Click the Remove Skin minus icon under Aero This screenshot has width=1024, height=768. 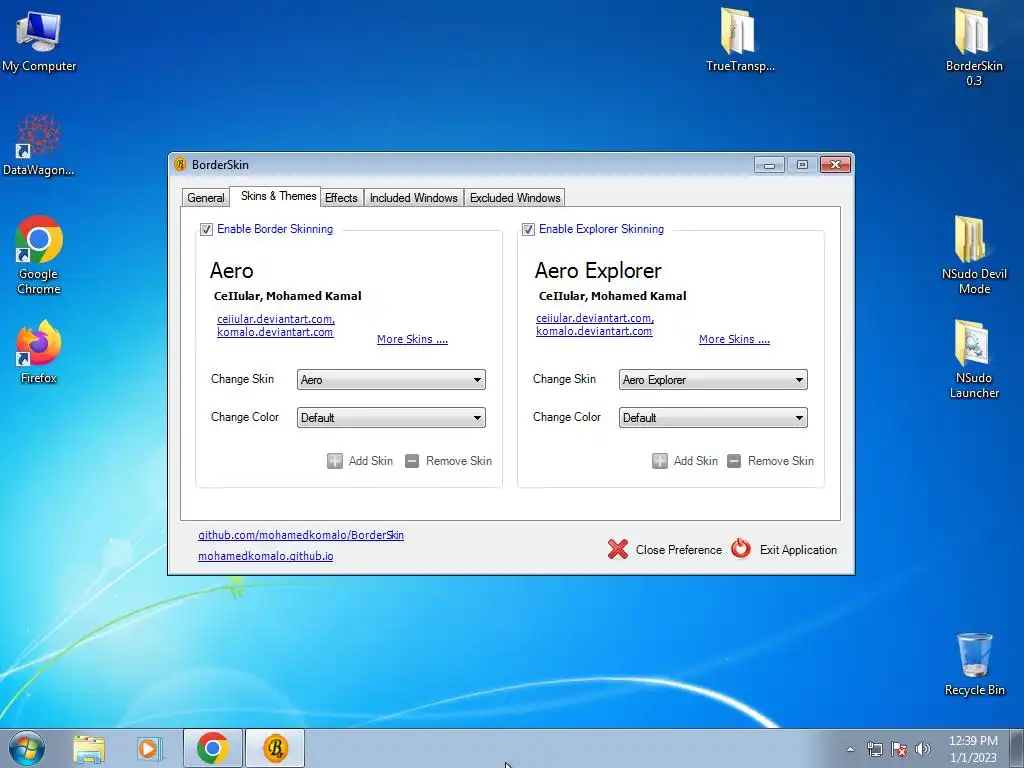pos(411,461)
